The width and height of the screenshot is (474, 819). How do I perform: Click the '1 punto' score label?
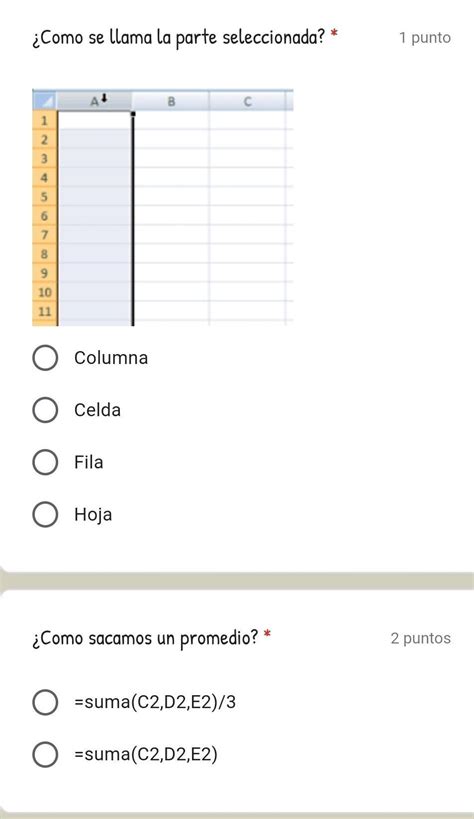pyautogui.click(x=425, y=38)
